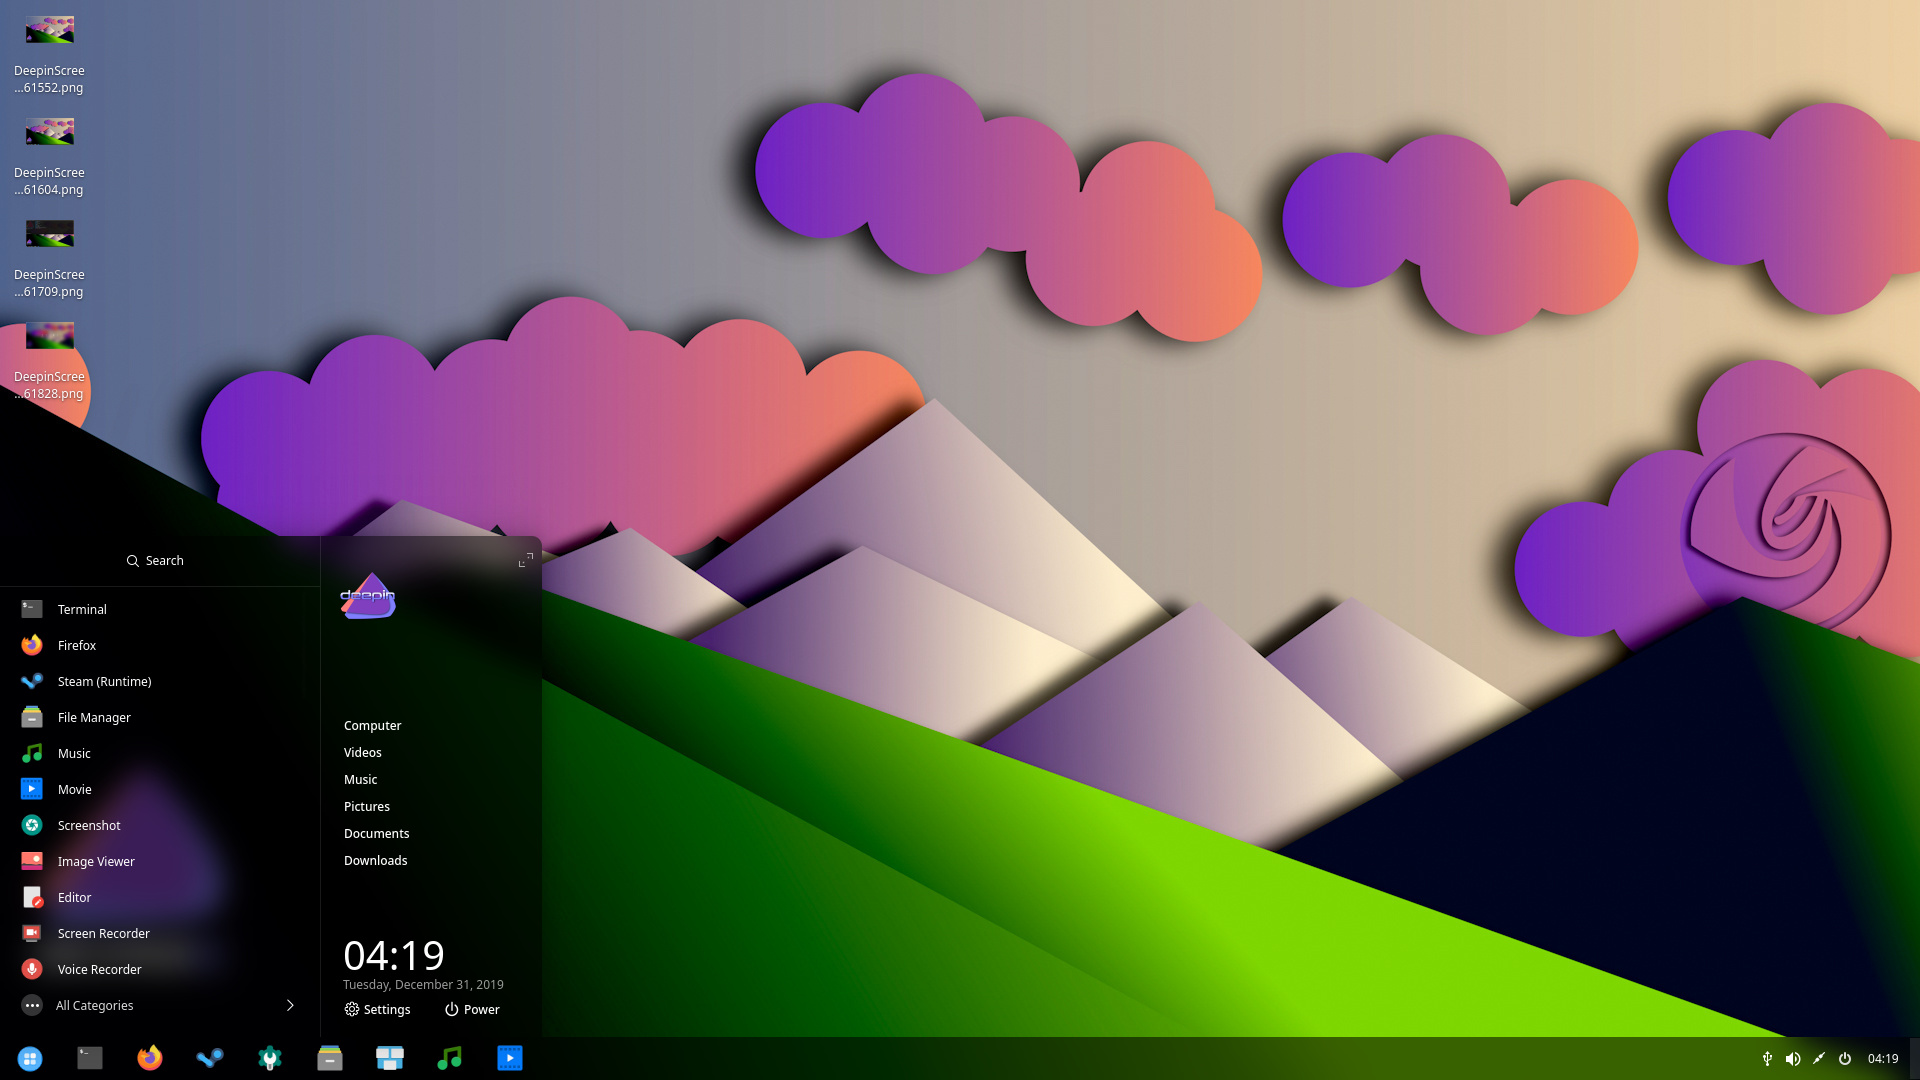1920x1080 pixels.
Task: Select desktop file DeepinScree...61604.png
Action: click(x=49, y=157)
